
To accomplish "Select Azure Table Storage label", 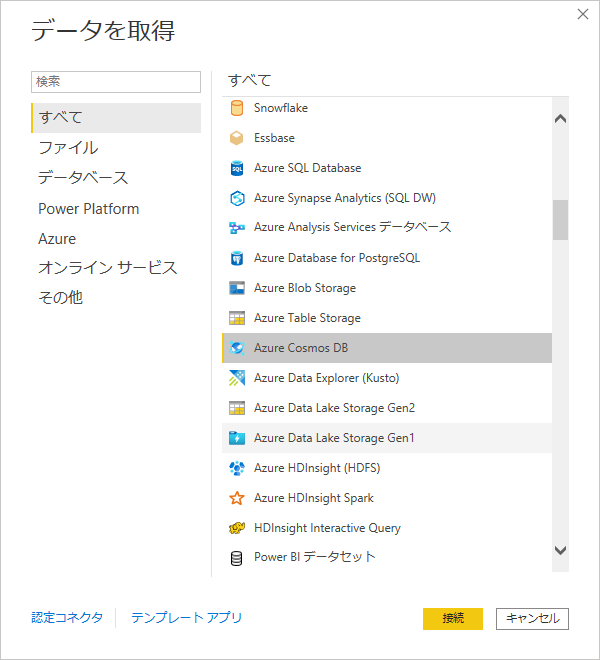I will pos(307,318).
